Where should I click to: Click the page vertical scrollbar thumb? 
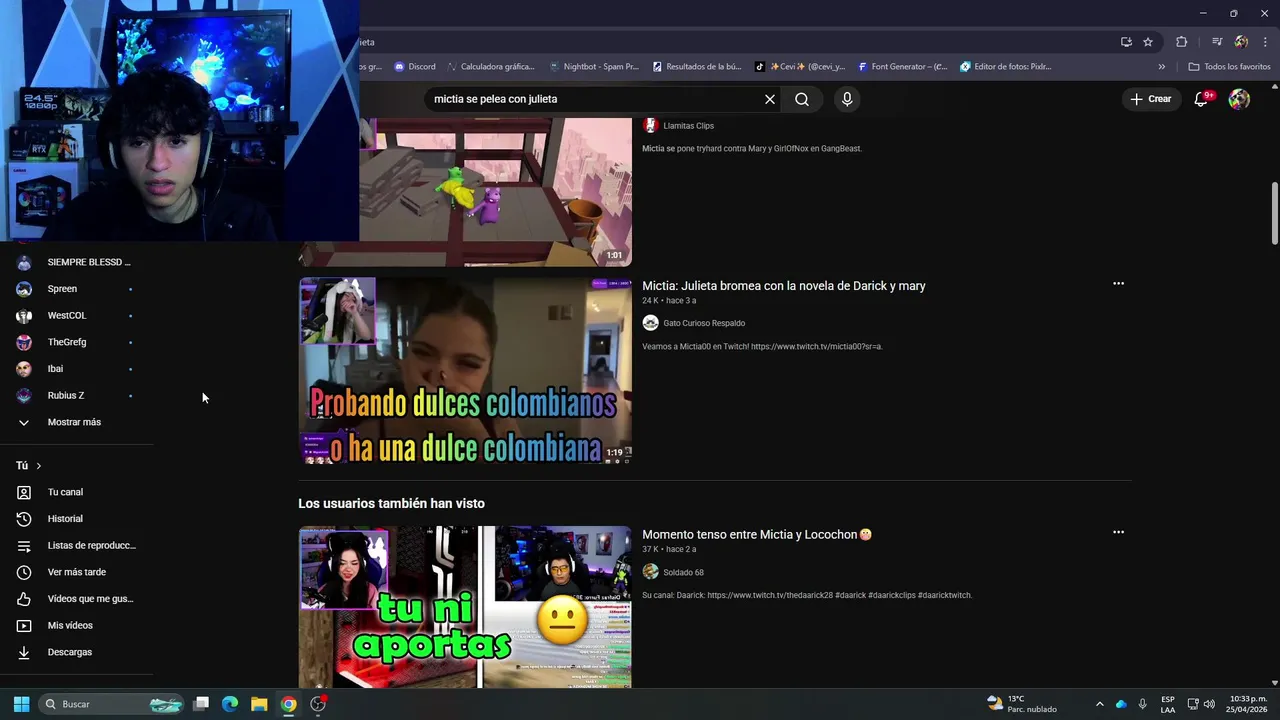[1274, 213]
